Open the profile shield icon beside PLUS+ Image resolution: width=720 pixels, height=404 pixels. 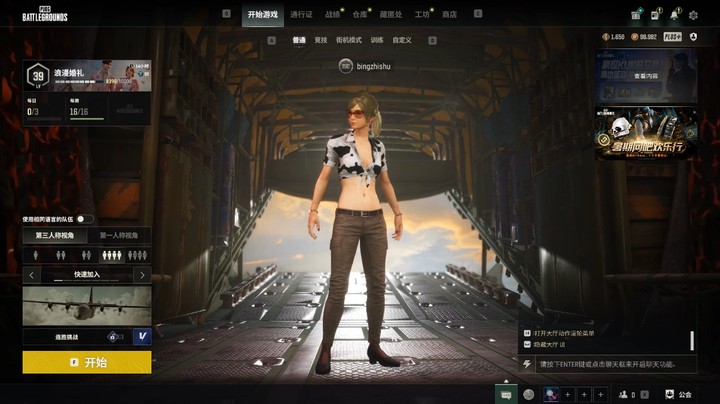pos(693,37)
